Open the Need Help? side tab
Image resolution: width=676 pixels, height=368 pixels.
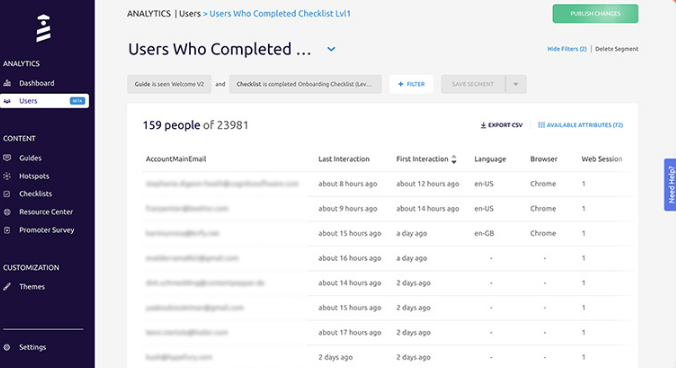tap(670, 185)
